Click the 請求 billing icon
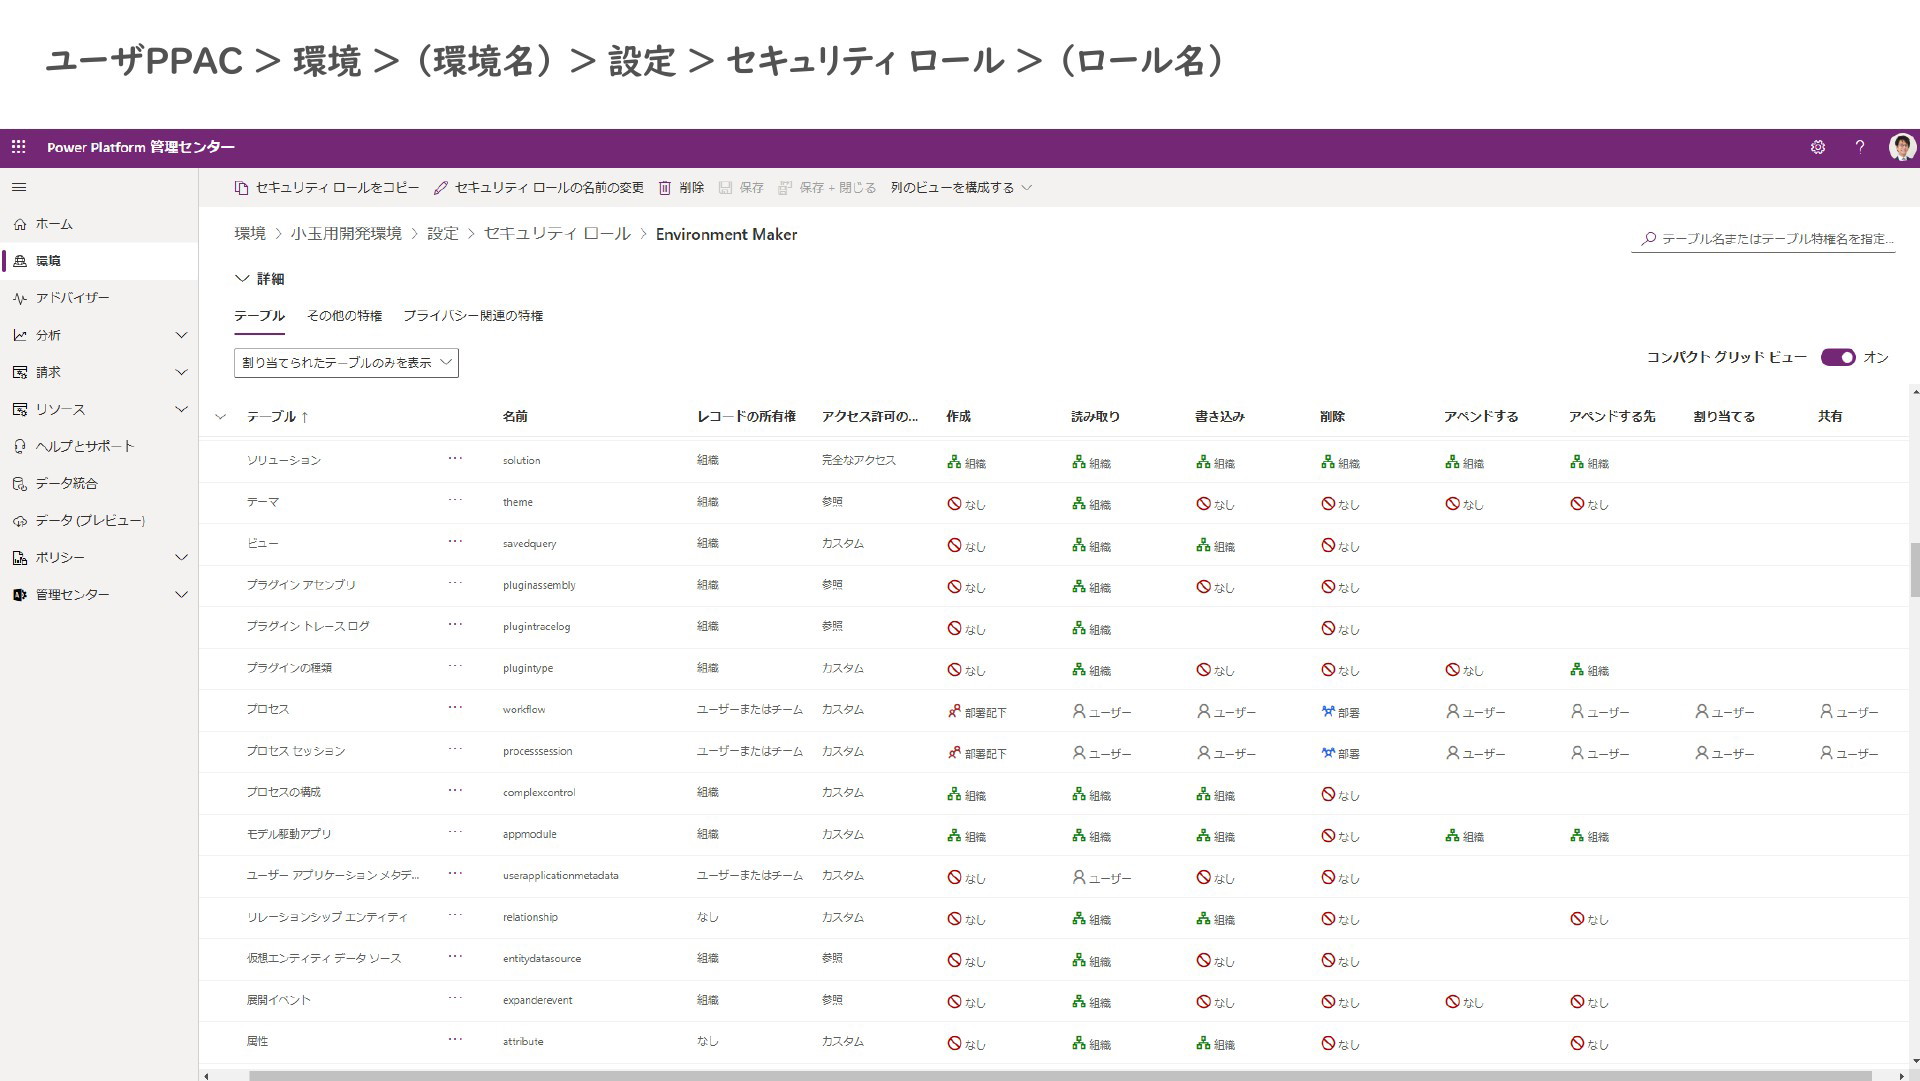This screenshot has width=1920, height=1081. coord(20,372)
